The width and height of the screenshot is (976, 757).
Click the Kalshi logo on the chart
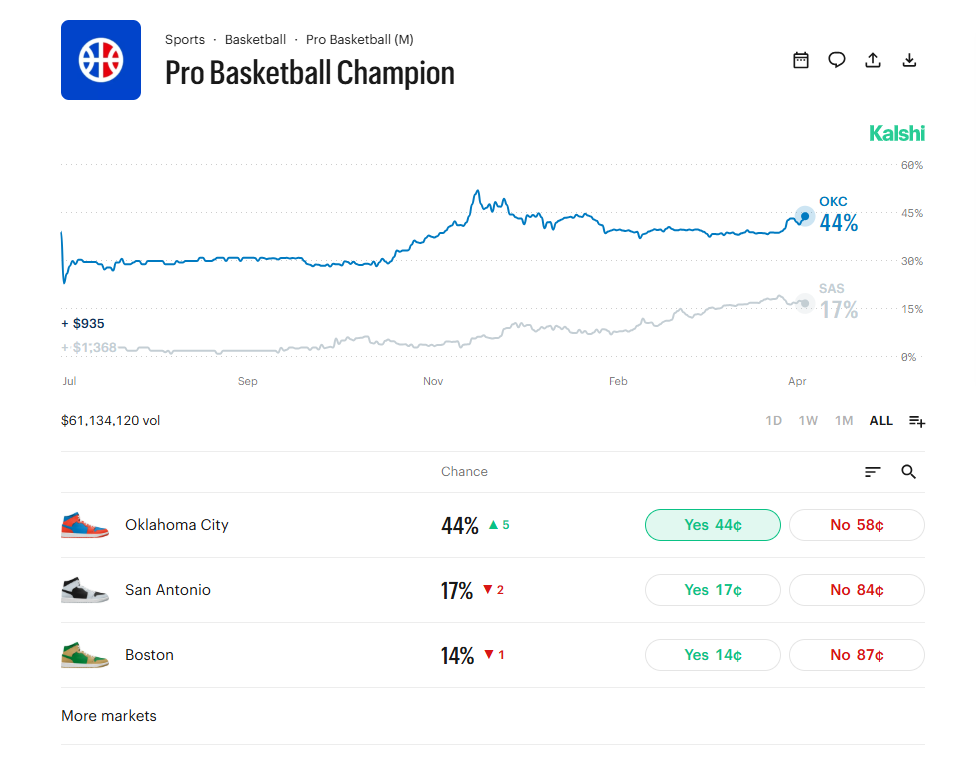click(896, 132)
